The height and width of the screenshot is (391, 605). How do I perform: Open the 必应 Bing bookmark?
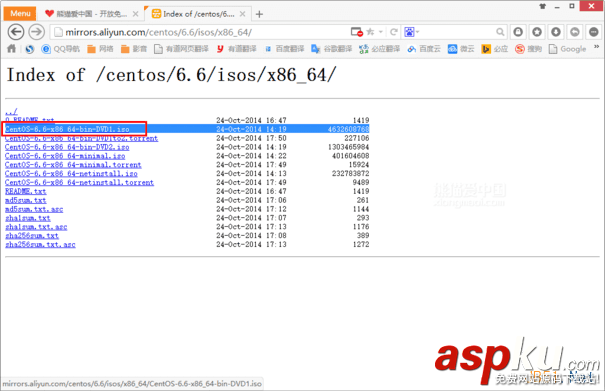click(495, 49)
